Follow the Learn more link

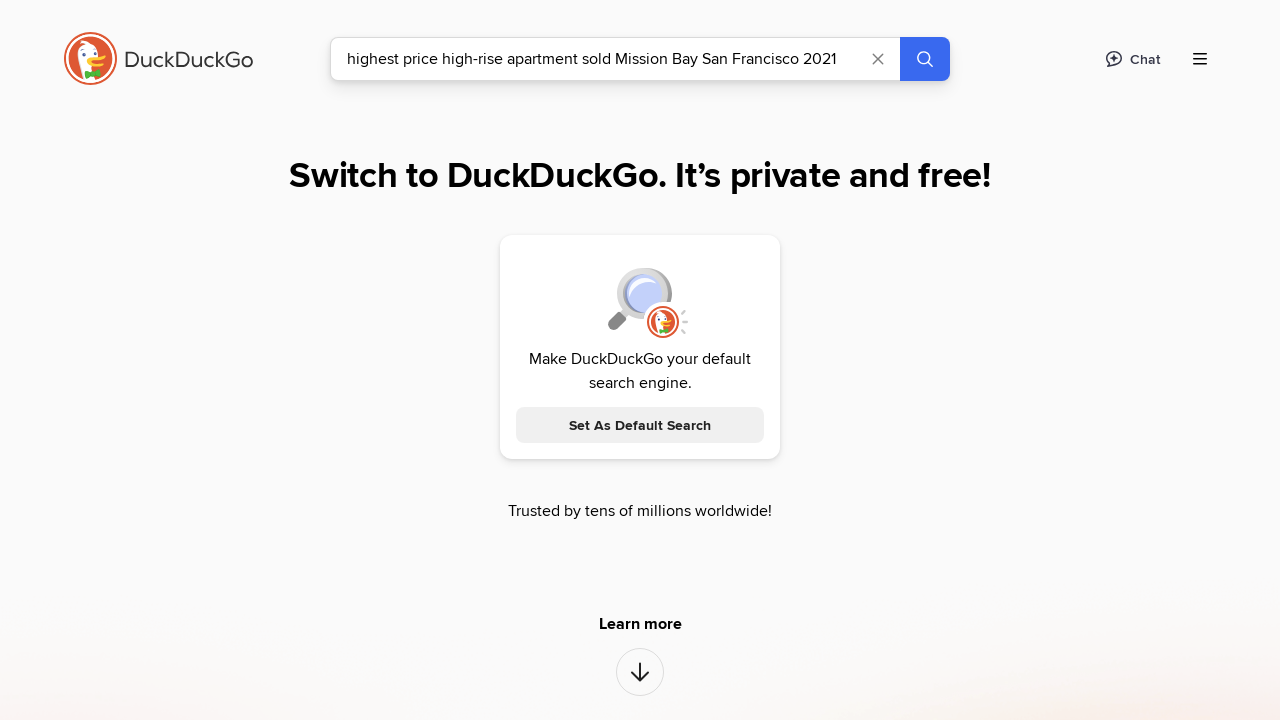coord(640,624)
